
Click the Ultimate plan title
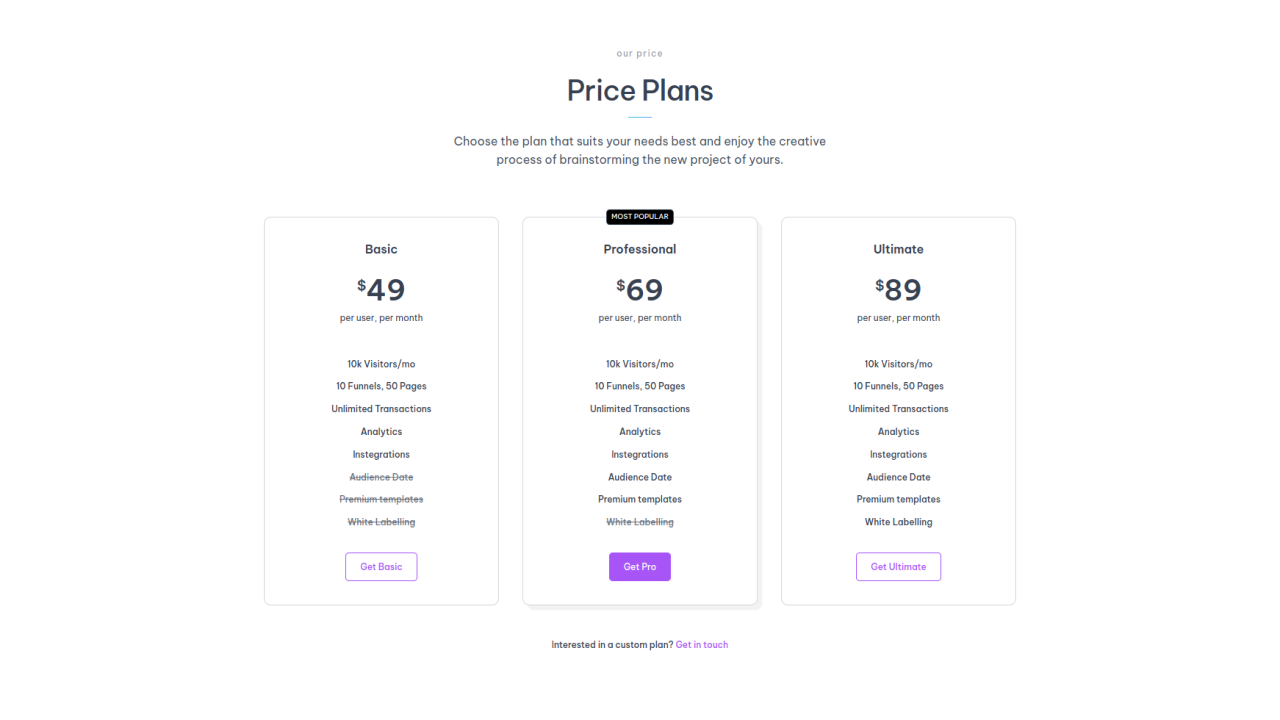898,249
